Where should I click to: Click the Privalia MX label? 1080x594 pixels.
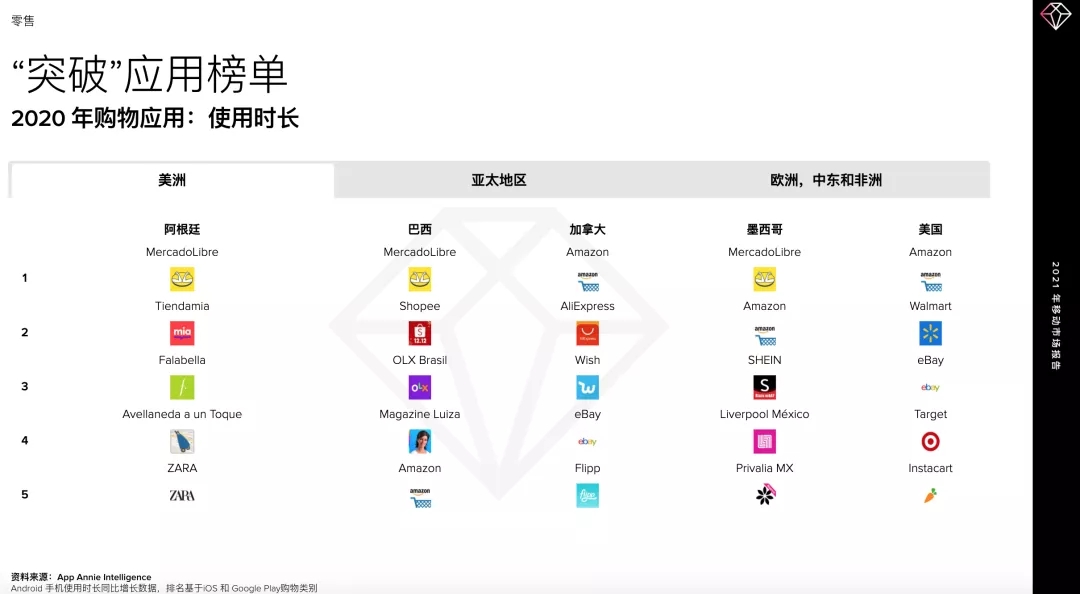click(765, 469)
